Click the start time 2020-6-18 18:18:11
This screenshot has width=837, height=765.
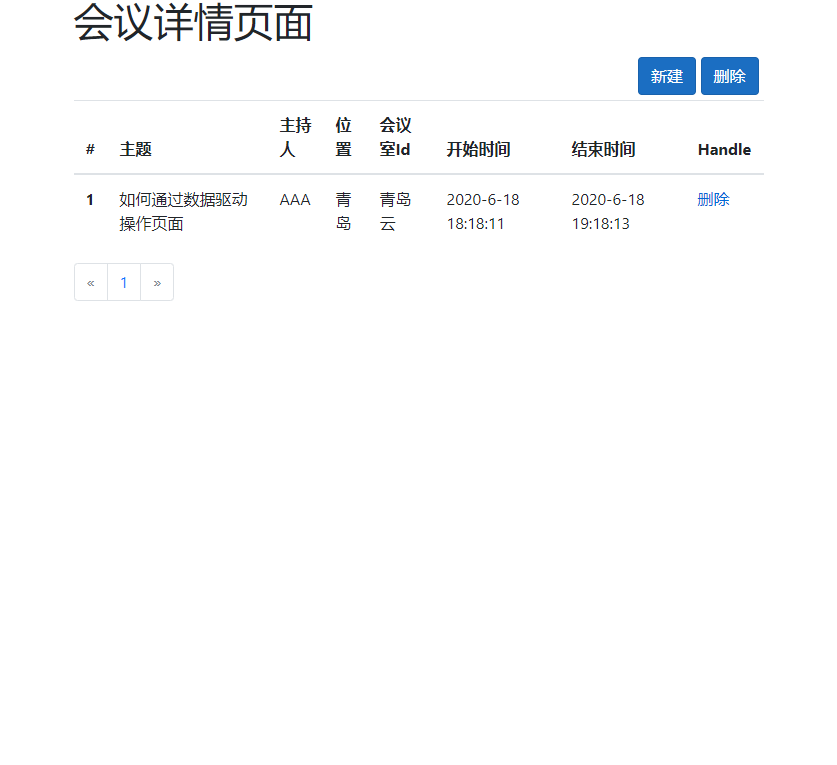coord(483,211)
